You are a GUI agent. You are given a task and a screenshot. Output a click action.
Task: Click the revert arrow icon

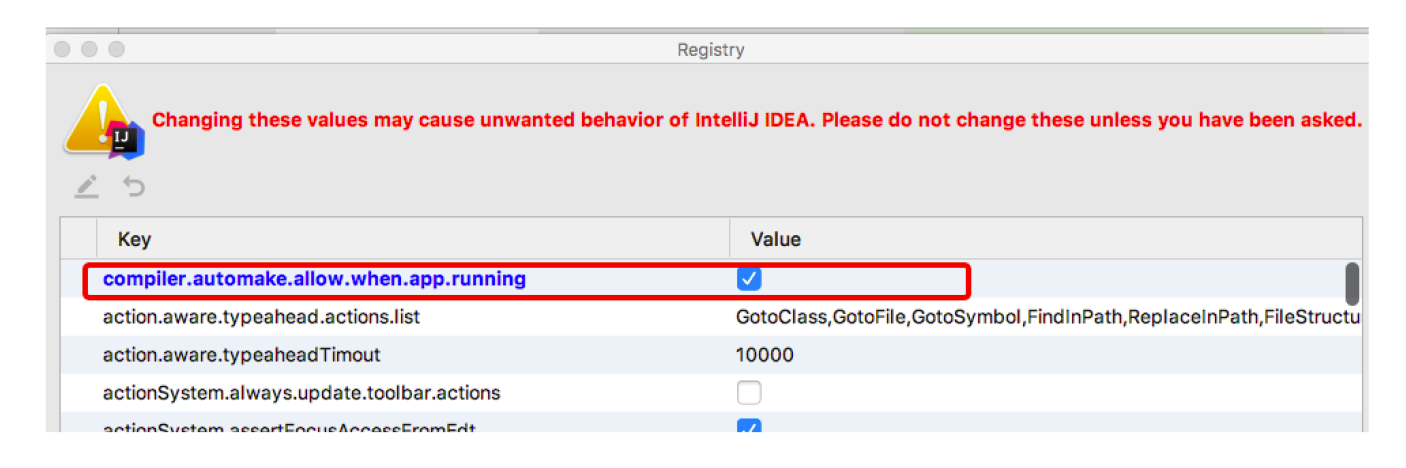click(x=134, y=186)
